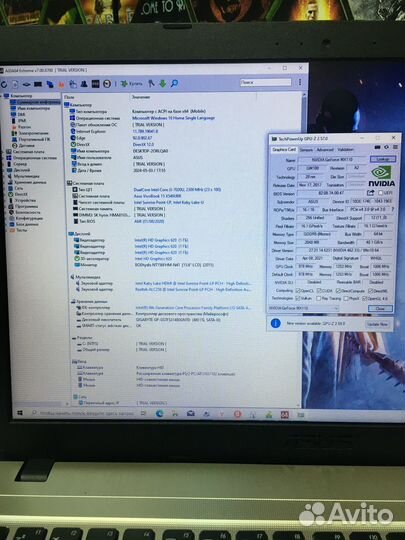Select Суммарная информация in the tree
Image resolution: width=405 pixels, height=540 pixels.
35,102
